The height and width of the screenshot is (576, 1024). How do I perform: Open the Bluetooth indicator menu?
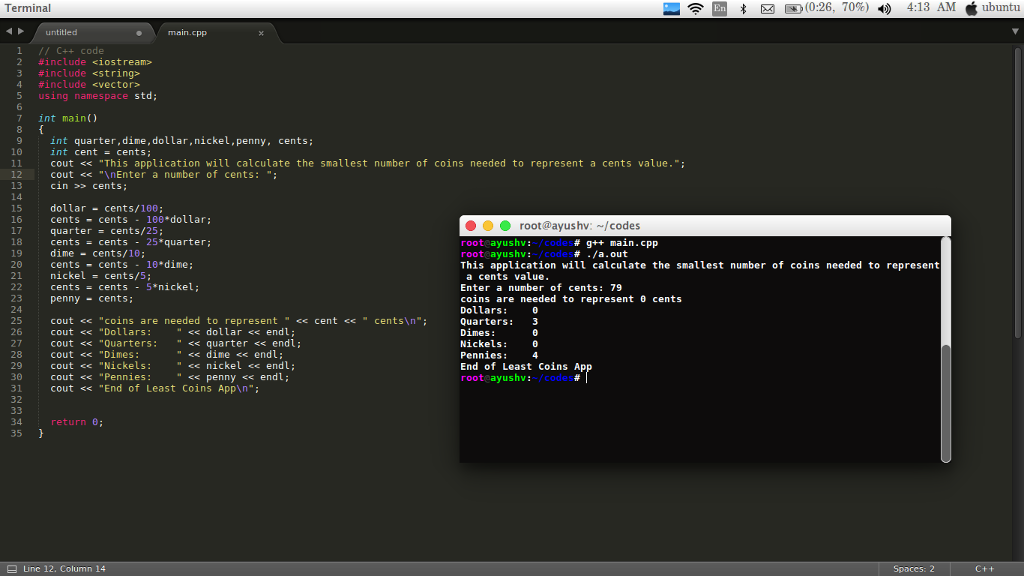tap(743, 8)
